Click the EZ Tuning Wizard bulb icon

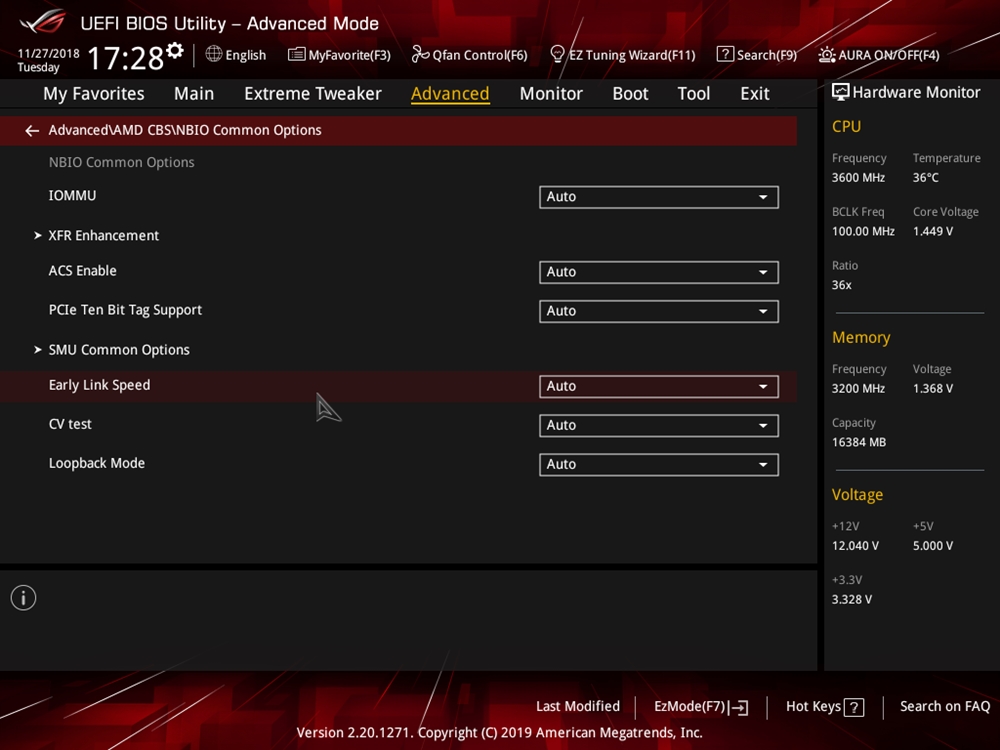click(557, 54)
